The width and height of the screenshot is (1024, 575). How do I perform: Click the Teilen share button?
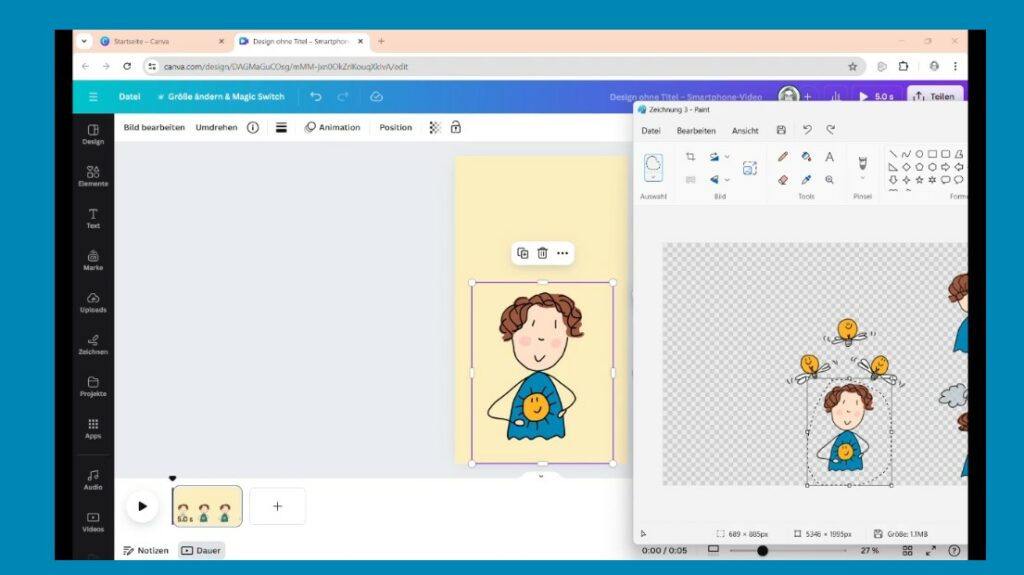pos(934,96)
